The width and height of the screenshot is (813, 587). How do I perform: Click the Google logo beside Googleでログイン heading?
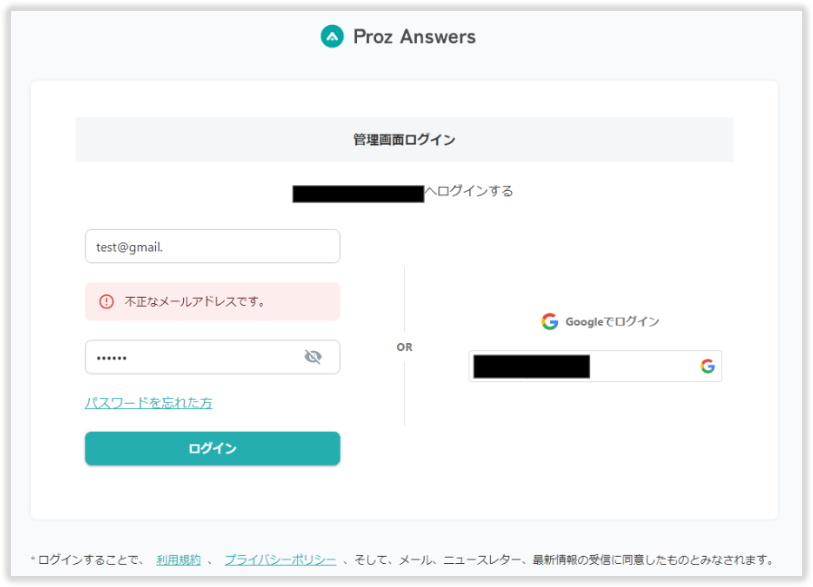point(549,322)
